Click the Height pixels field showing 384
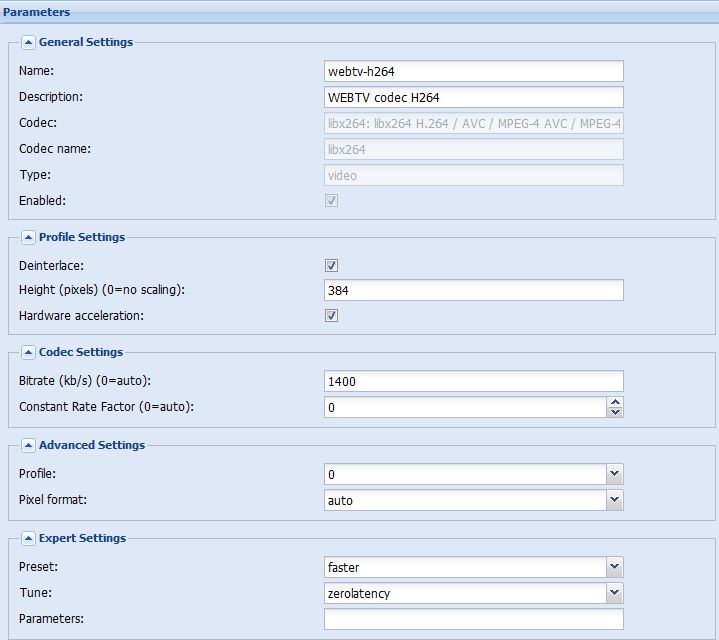 (474, 290)
